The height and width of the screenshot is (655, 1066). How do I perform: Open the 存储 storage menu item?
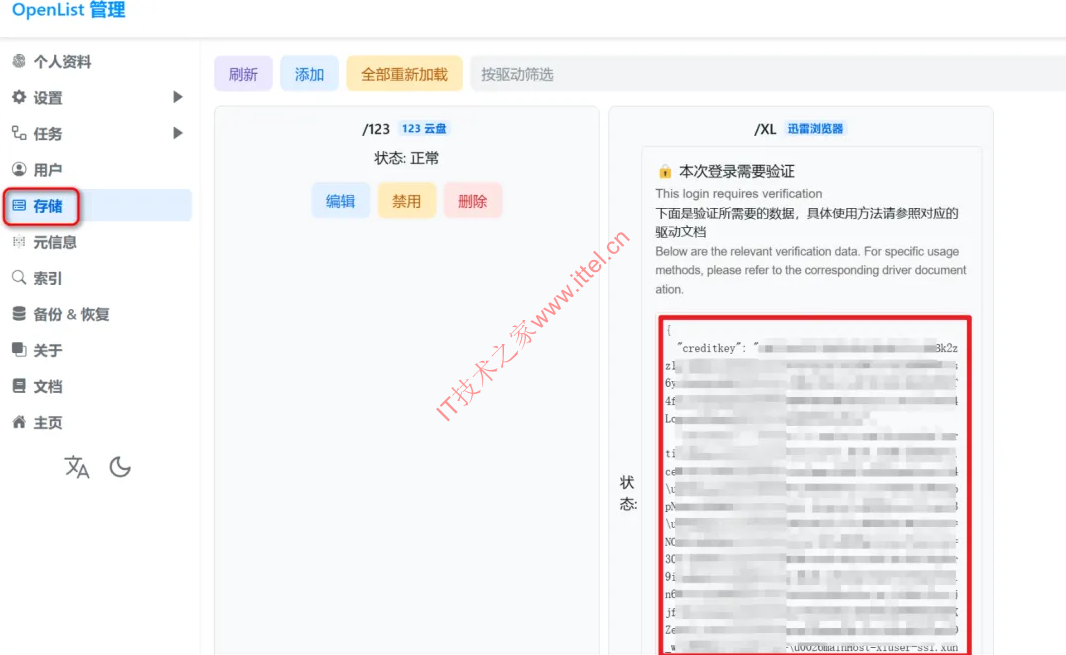[48, 206]
